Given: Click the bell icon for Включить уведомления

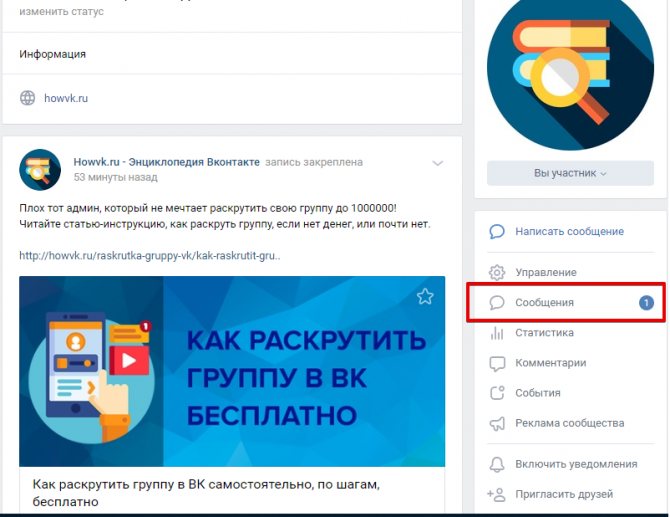Looking at the screenshot, I should click(x=497, y=464).
